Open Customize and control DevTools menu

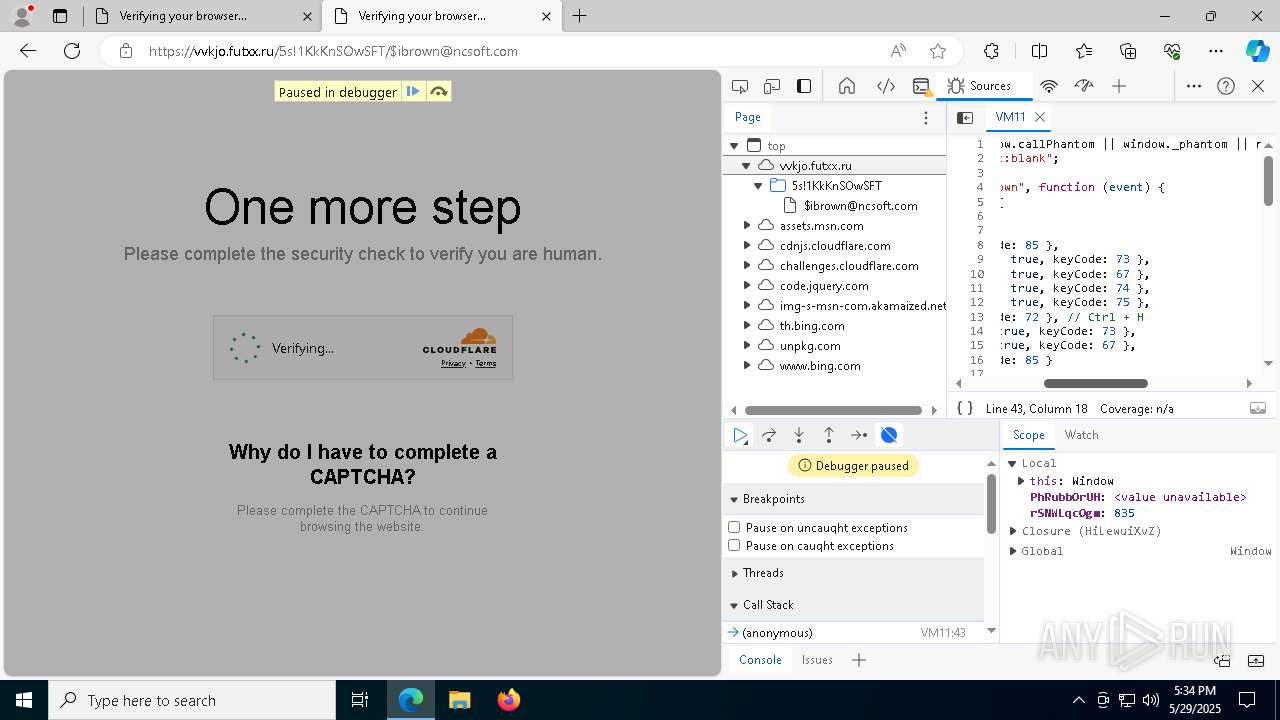coord(1194,86)
